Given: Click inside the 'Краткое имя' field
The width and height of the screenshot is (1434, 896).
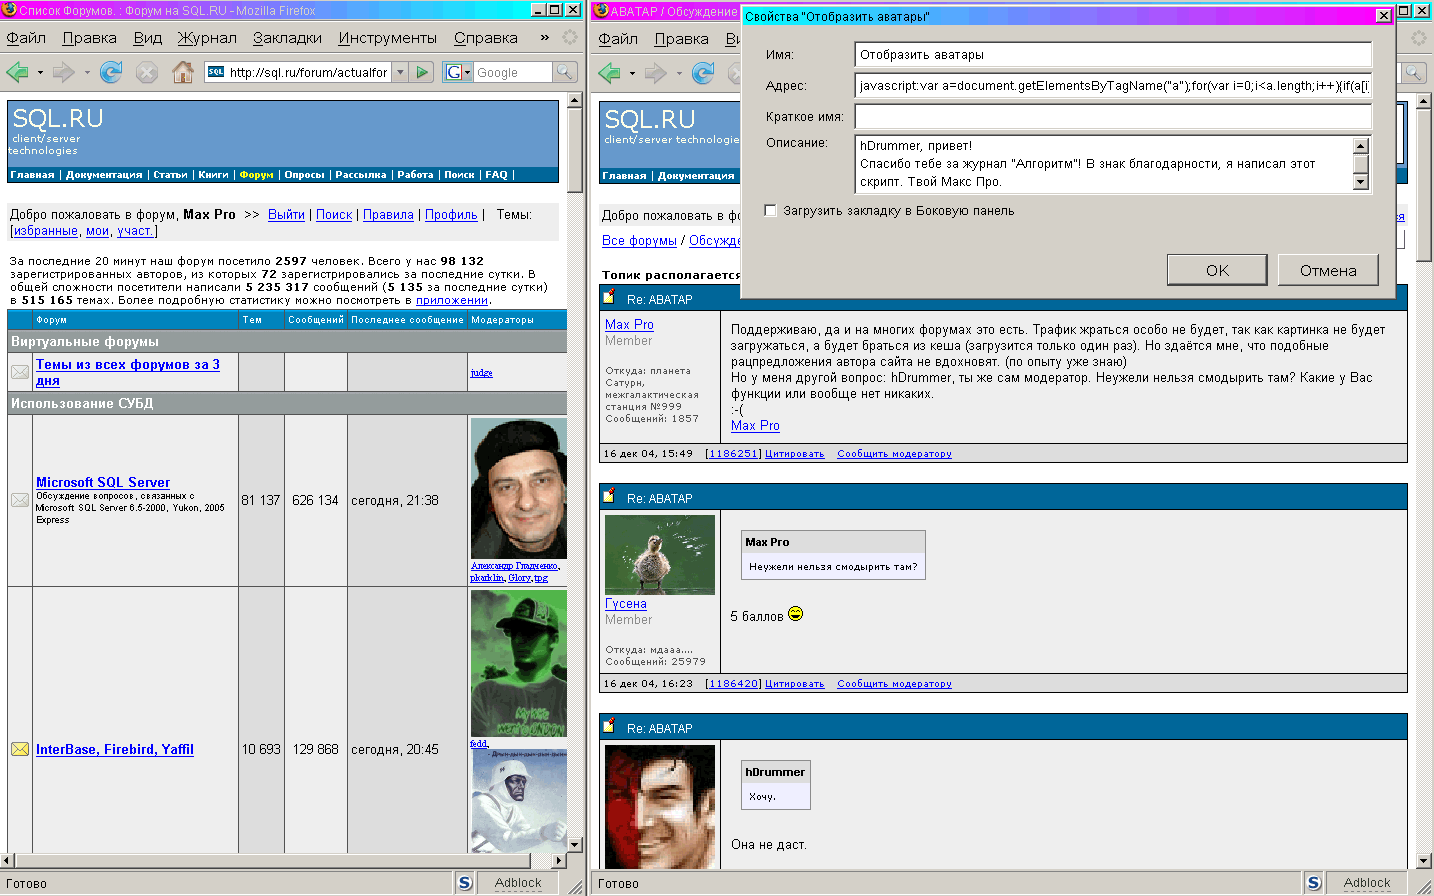Looking at the screenshot, I should click(x=1112, y=117).
